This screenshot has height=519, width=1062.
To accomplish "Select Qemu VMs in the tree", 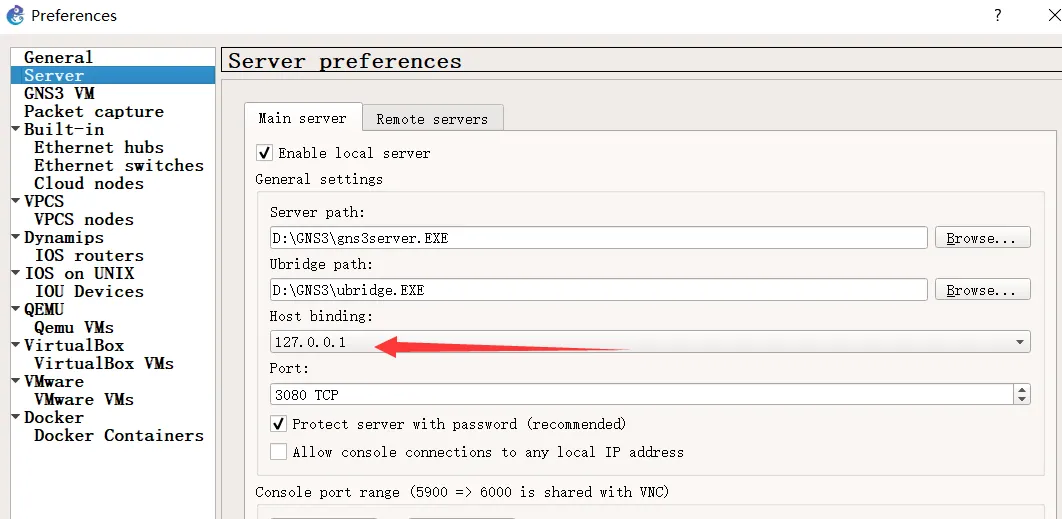I will 75,327.
